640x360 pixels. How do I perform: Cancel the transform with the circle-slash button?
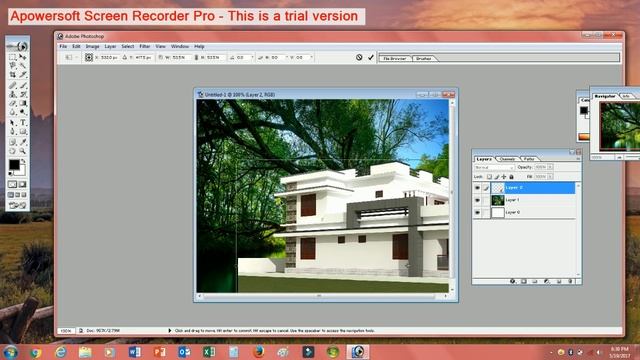(x=359, y=58)
